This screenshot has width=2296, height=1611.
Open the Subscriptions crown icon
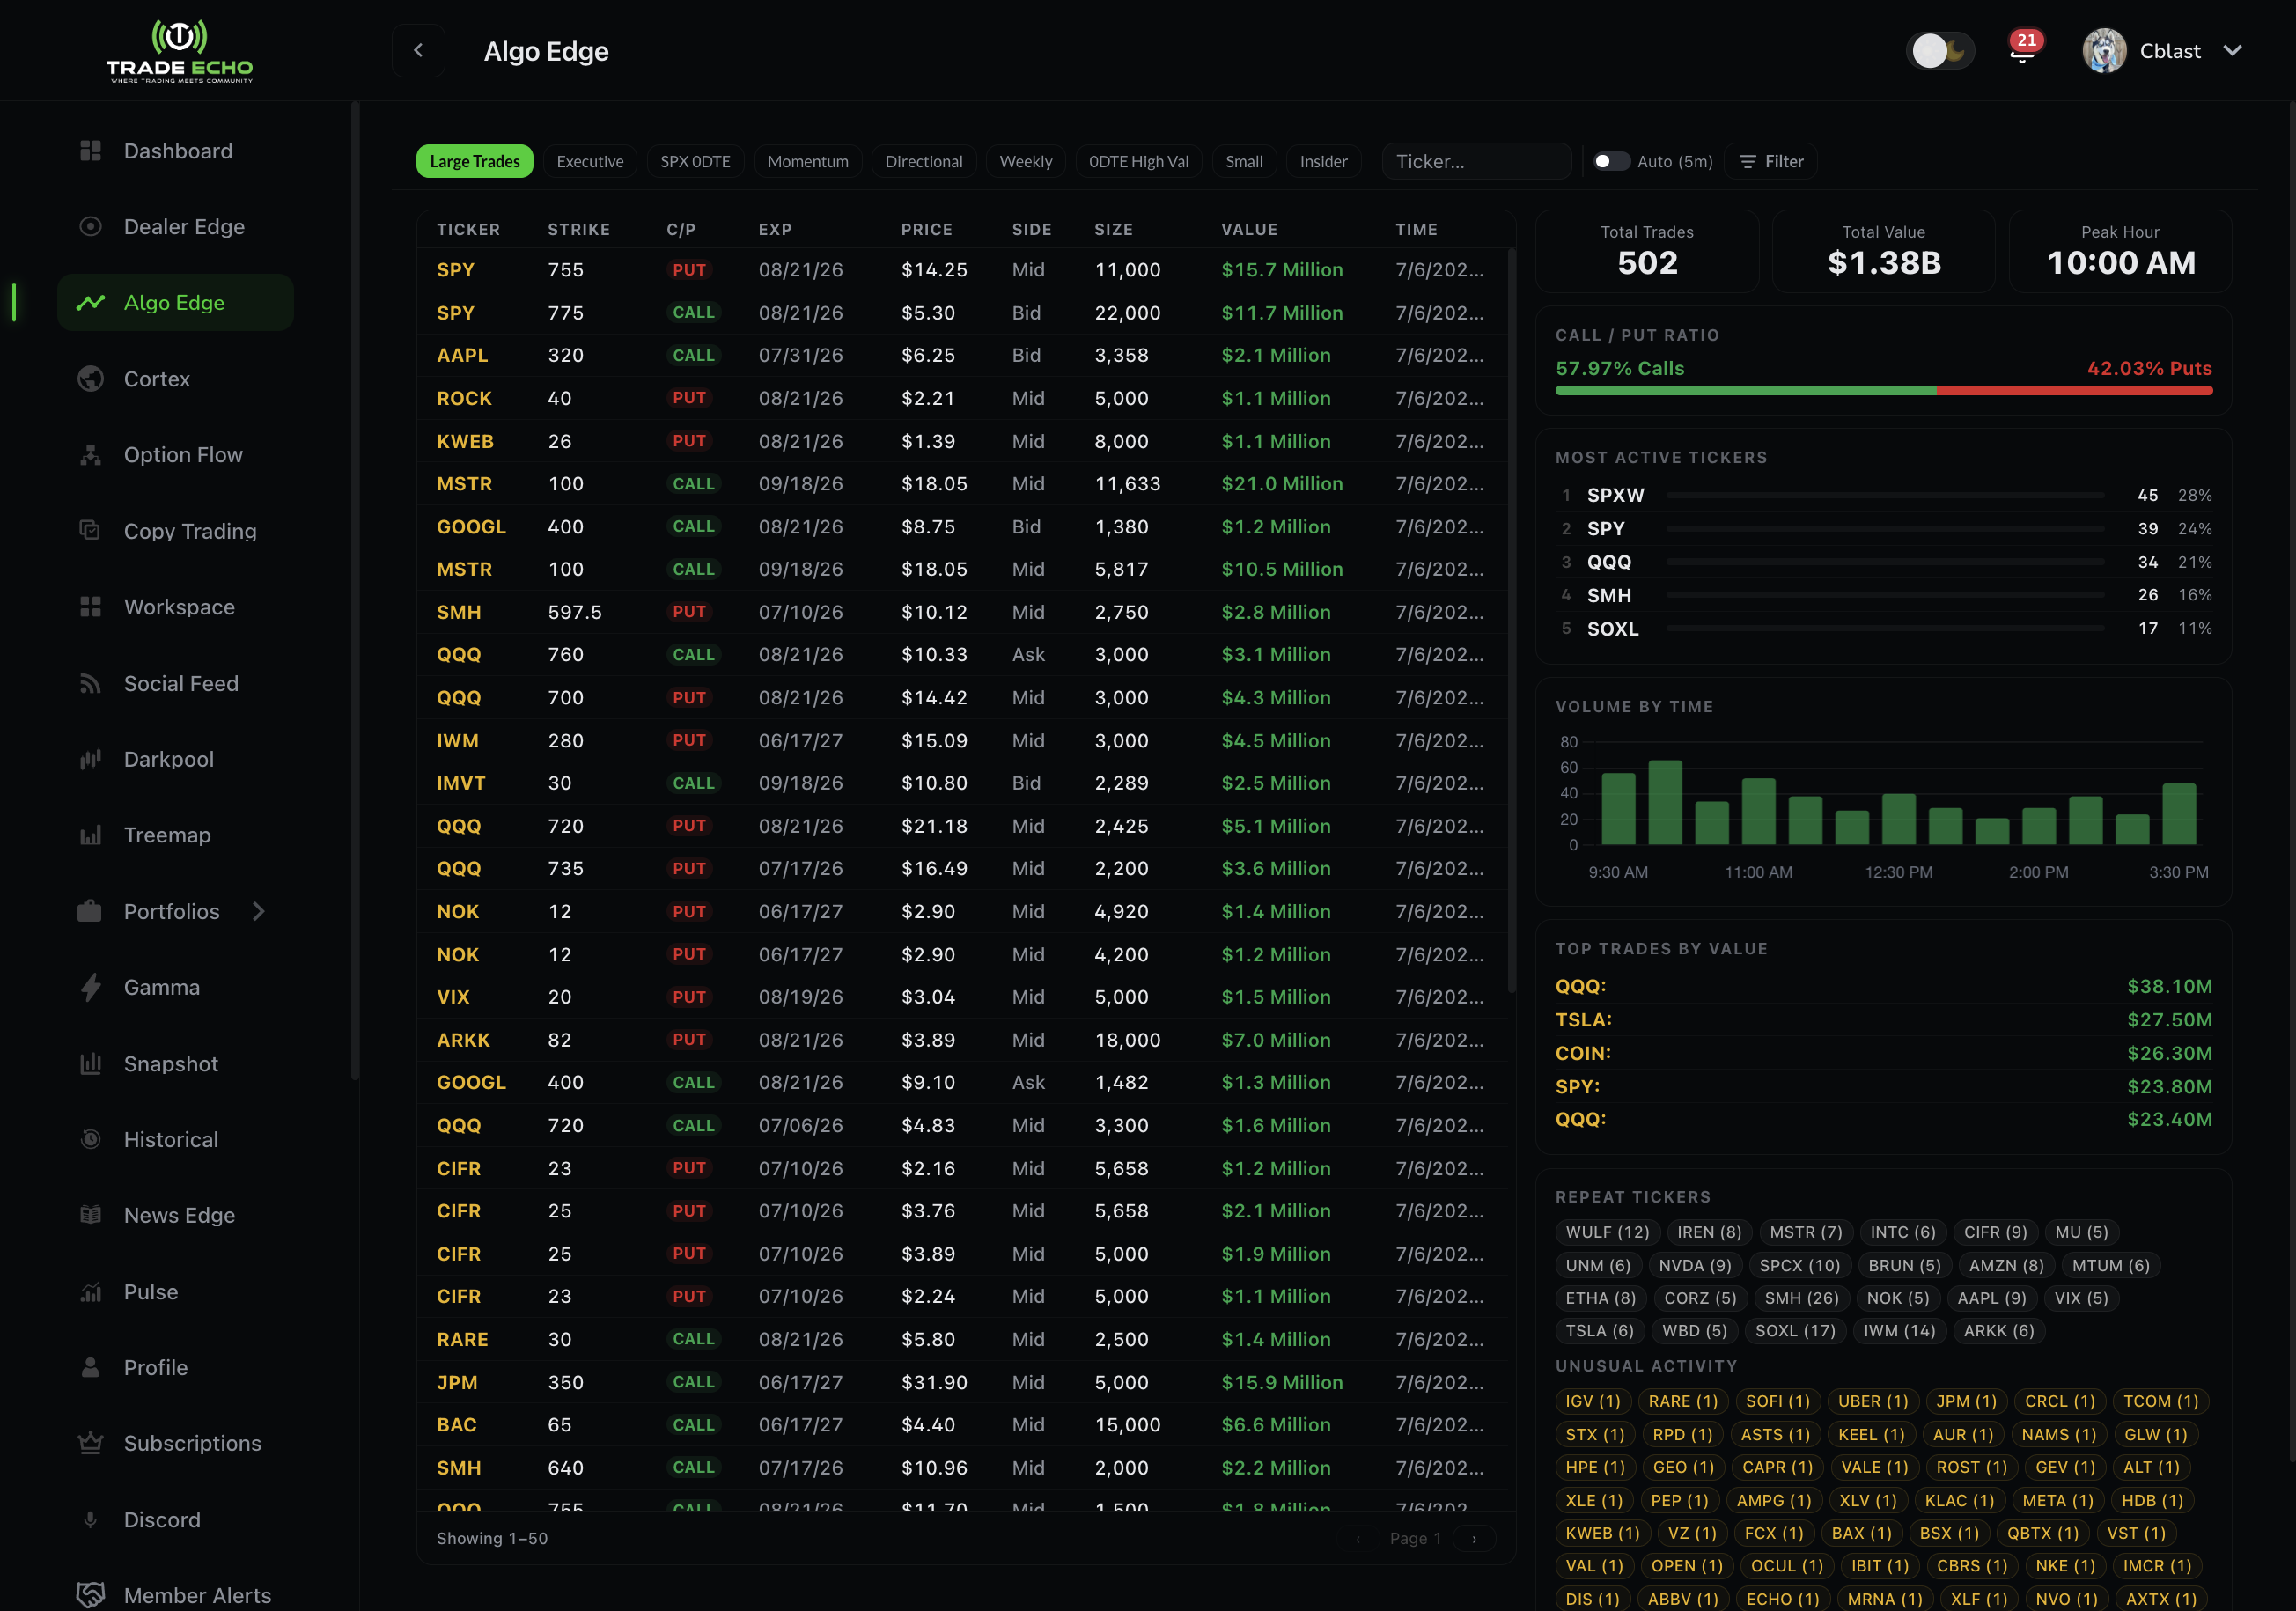(90, 1443)
